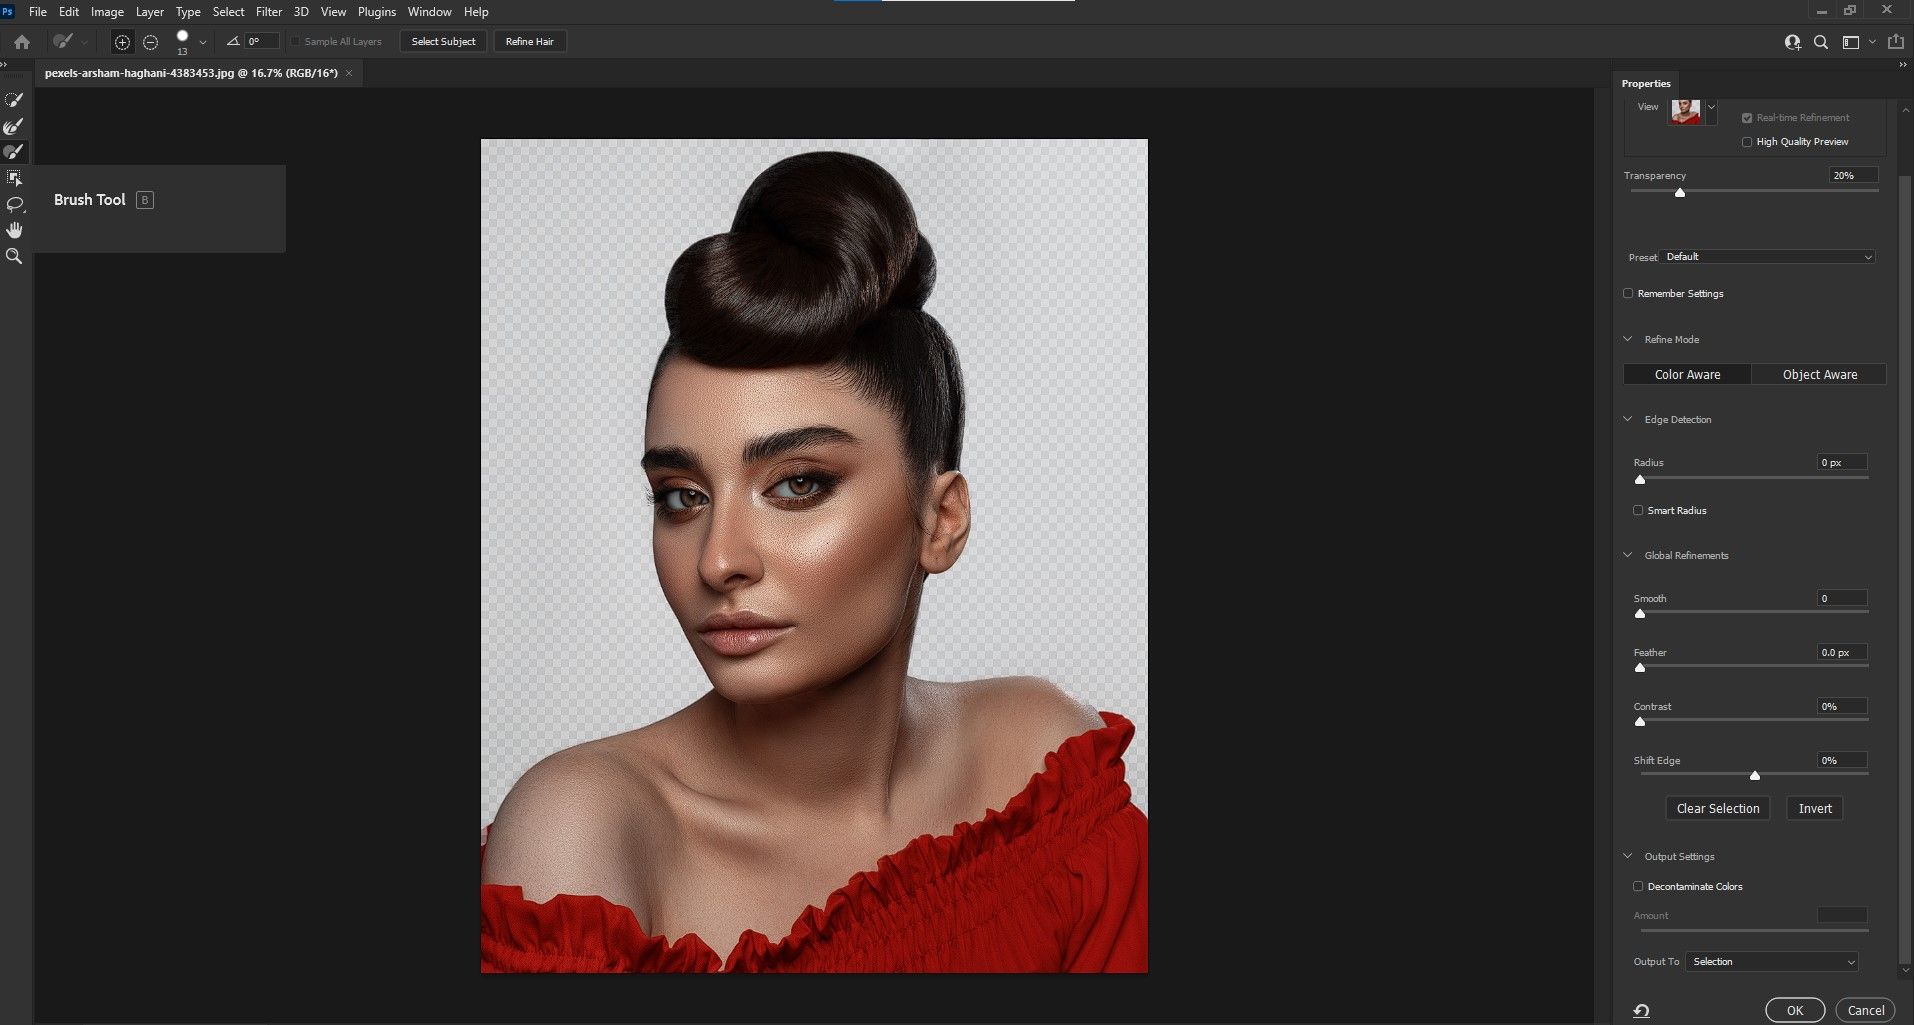
Task: Click the Clear Selection button
Action: [1717, 809]
